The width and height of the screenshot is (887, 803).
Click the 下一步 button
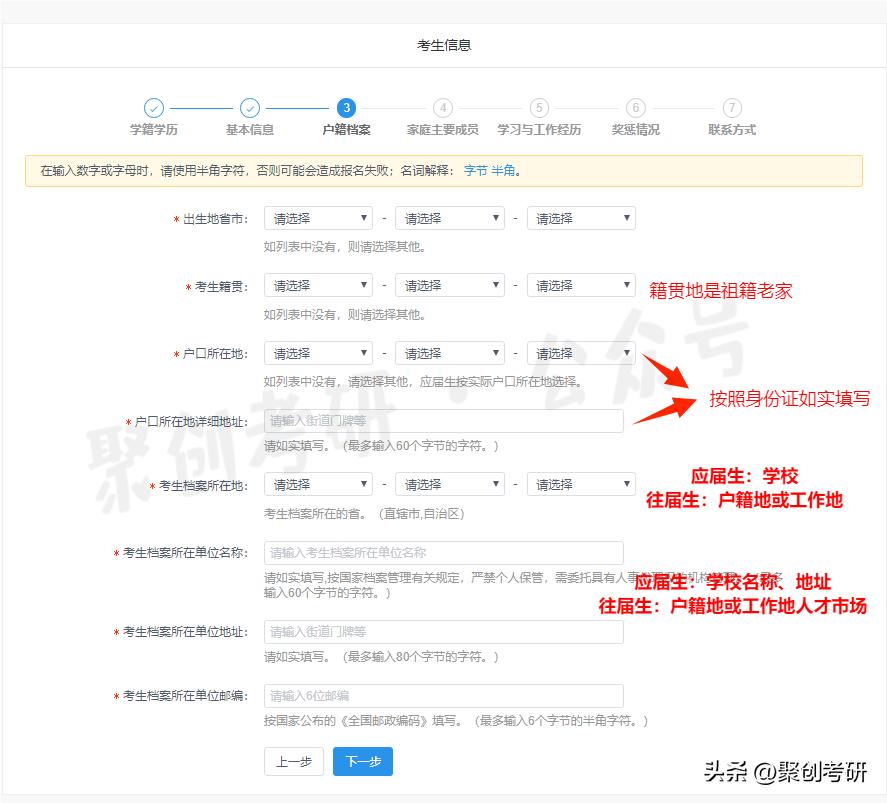(362, 760)
